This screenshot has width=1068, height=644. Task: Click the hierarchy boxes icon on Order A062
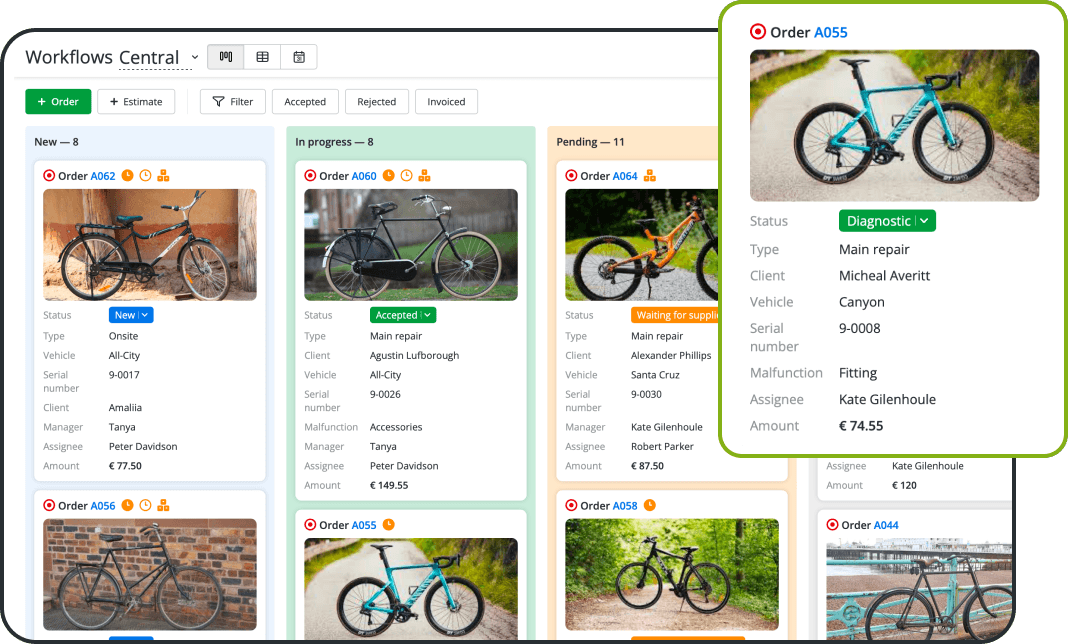163,176
